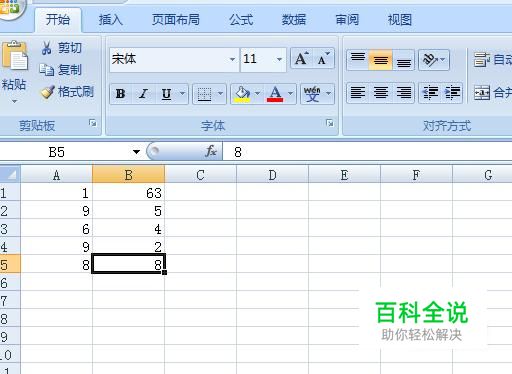Click the Paste clipboard icon
Image resolution: width=512 pixels, height=374 pixels.
15,56
